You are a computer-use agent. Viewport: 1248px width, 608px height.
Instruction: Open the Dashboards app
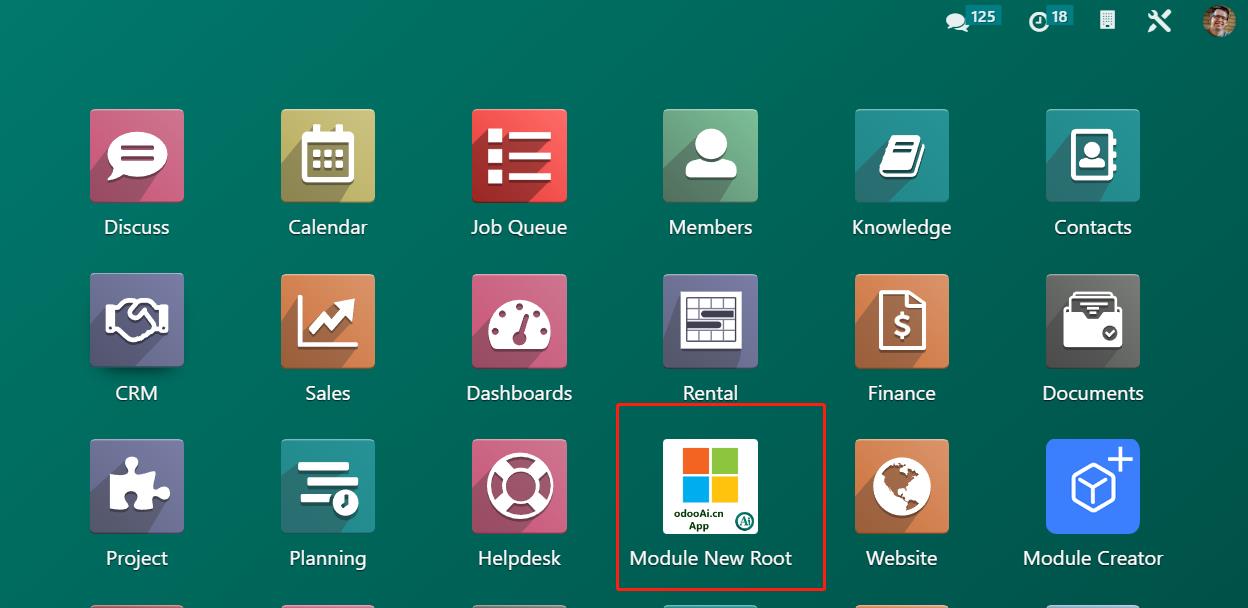[x=519, y=321]
